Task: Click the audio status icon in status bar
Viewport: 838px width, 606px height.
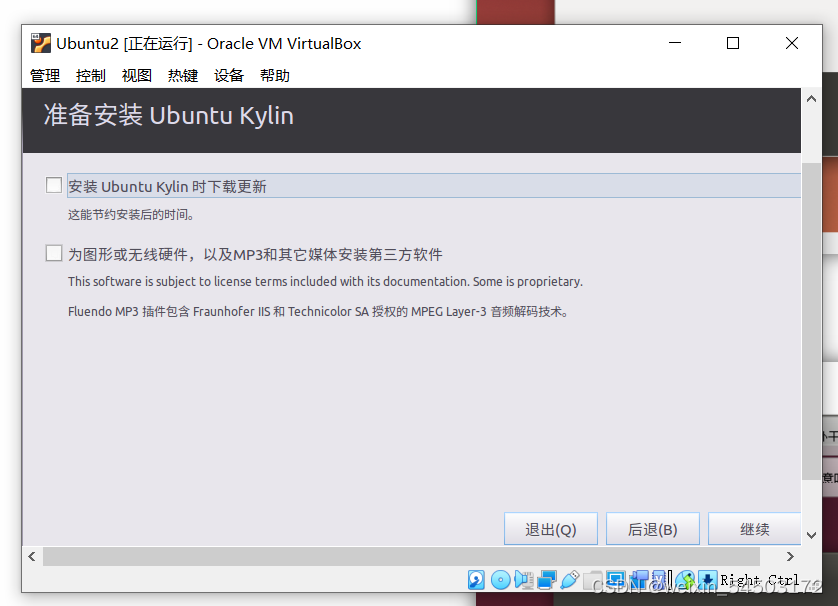Action: click(x=524, y=579)
